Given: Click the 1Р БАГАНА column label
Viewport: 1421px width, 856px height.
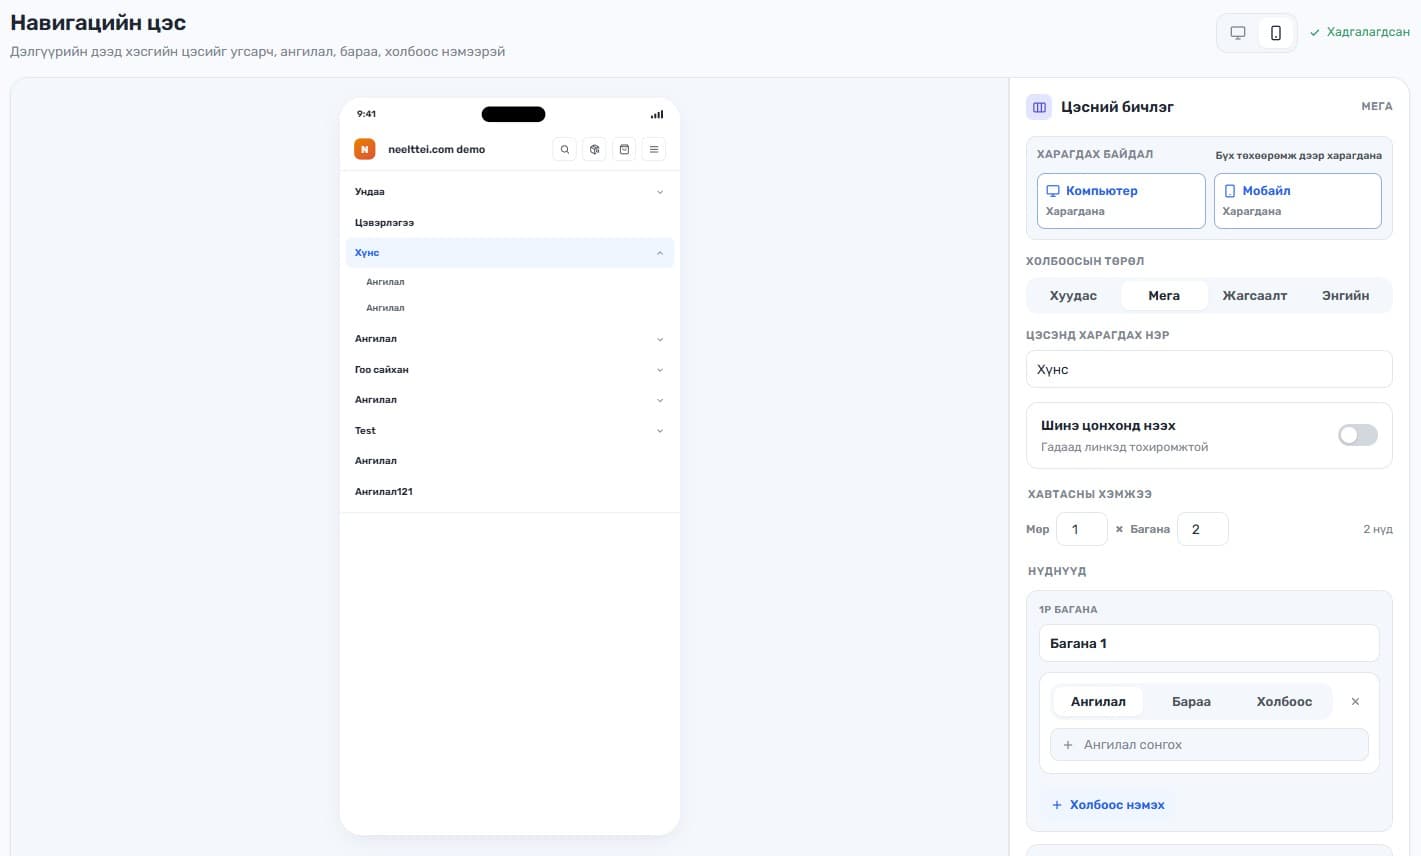Looking at the screenshot, I should tap(1068, 609).
